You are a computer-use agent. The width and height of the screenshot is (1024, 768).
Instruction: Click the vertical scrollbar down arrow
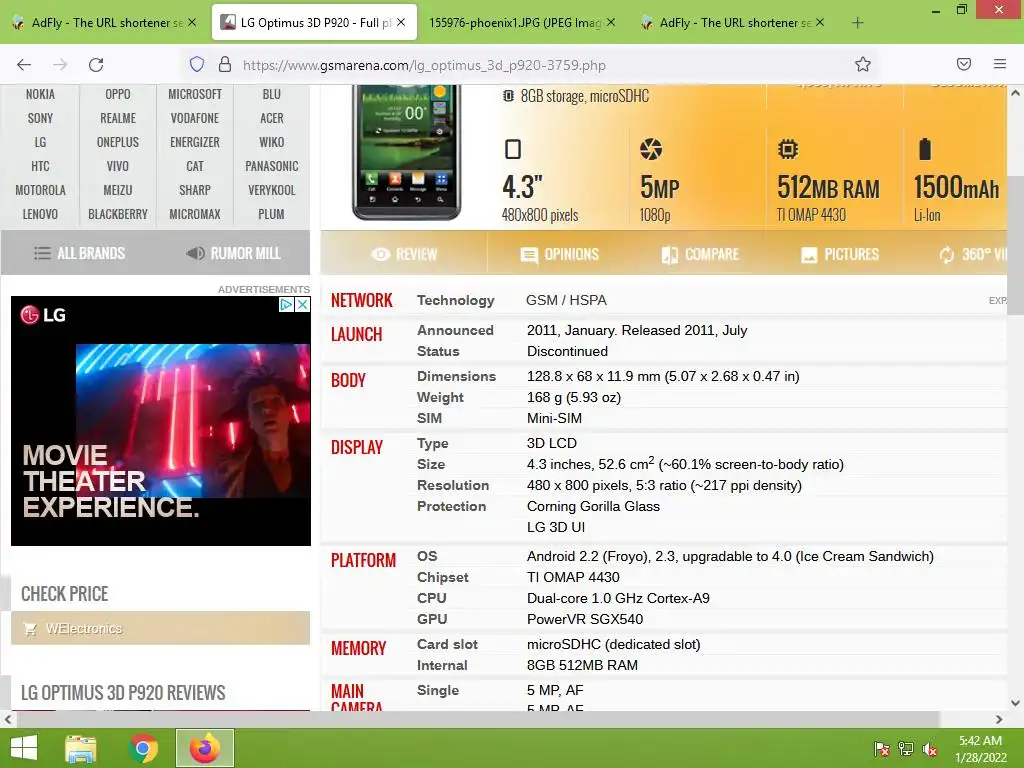1016,703
